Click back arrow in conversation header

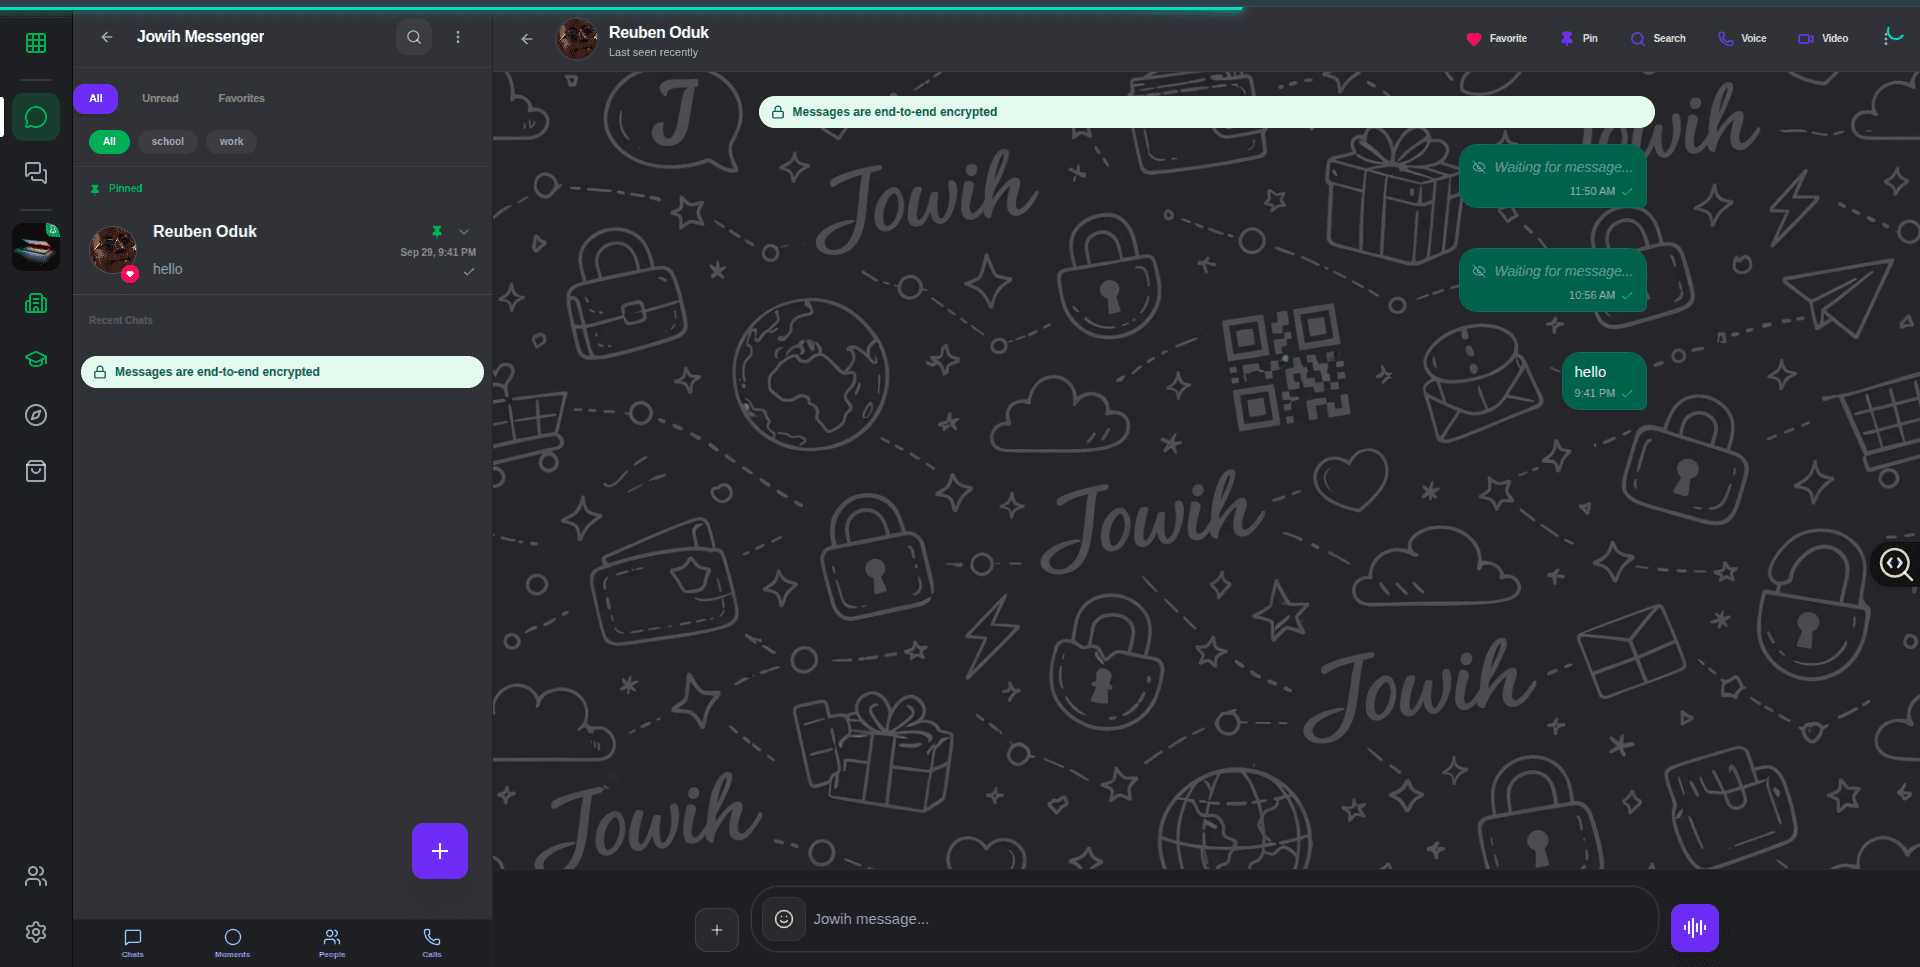[527, 39]
